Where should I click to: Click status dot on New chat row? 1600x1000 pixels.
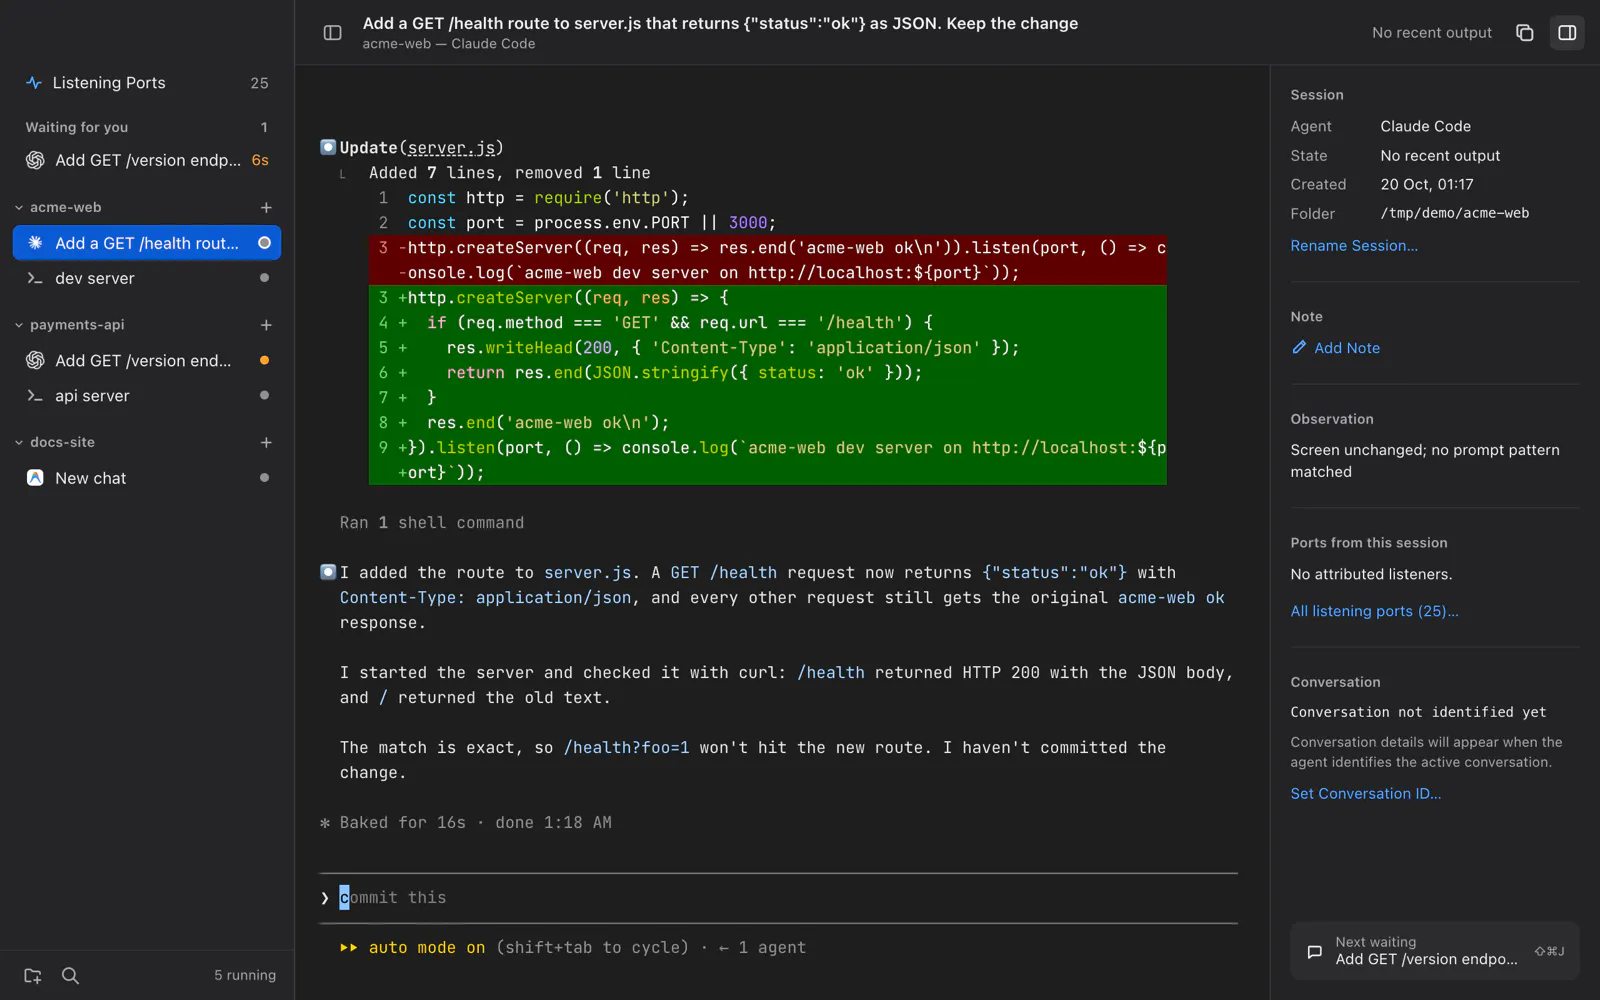pos(264,478)
